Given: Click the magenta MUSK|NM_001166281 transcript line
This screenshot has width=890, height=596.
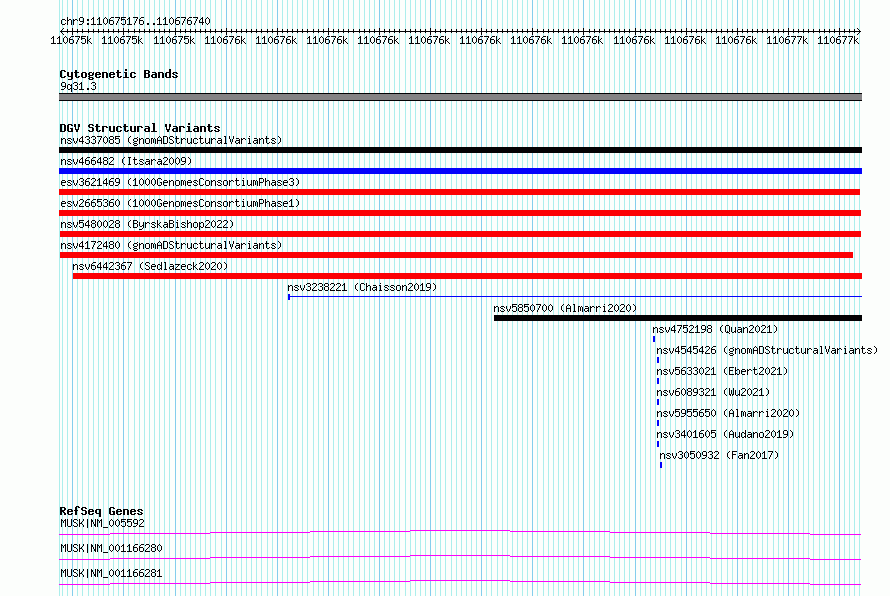Looking at the screenshot, I should pos(460,582).
